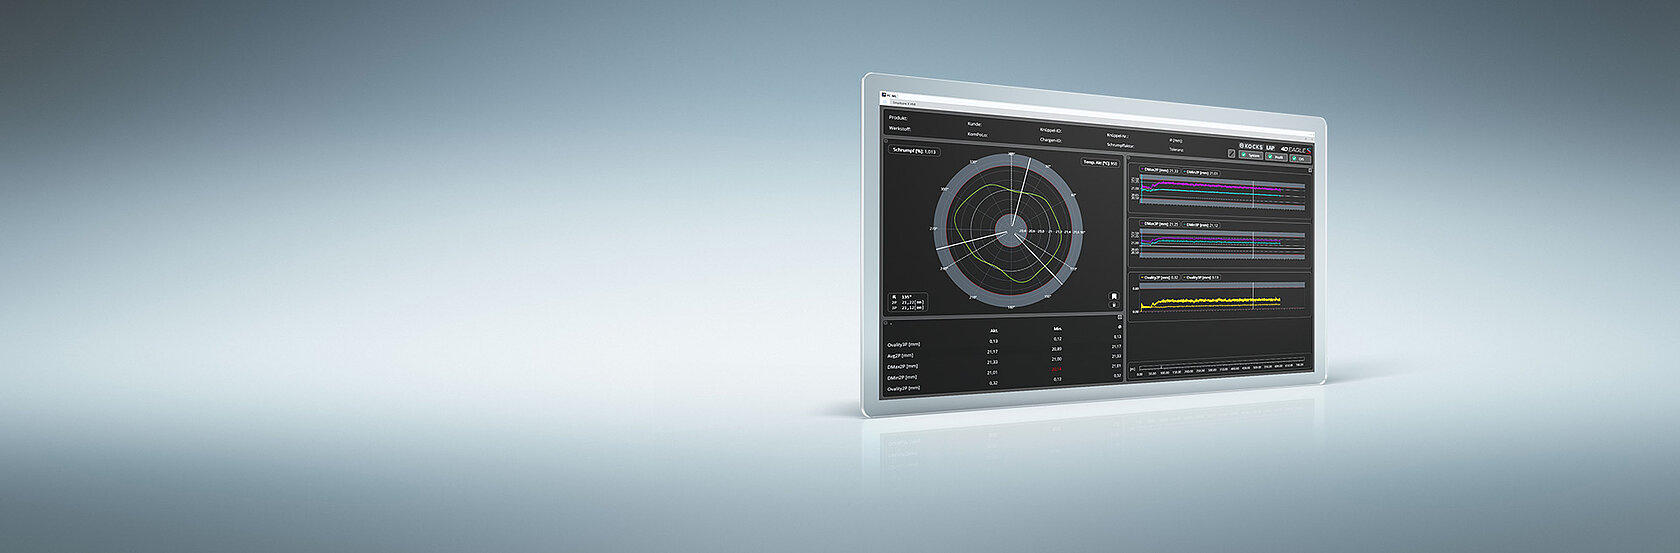Click the 4D EAGLE S logo
1680x553 pixels.
(x=1296, y=149)
